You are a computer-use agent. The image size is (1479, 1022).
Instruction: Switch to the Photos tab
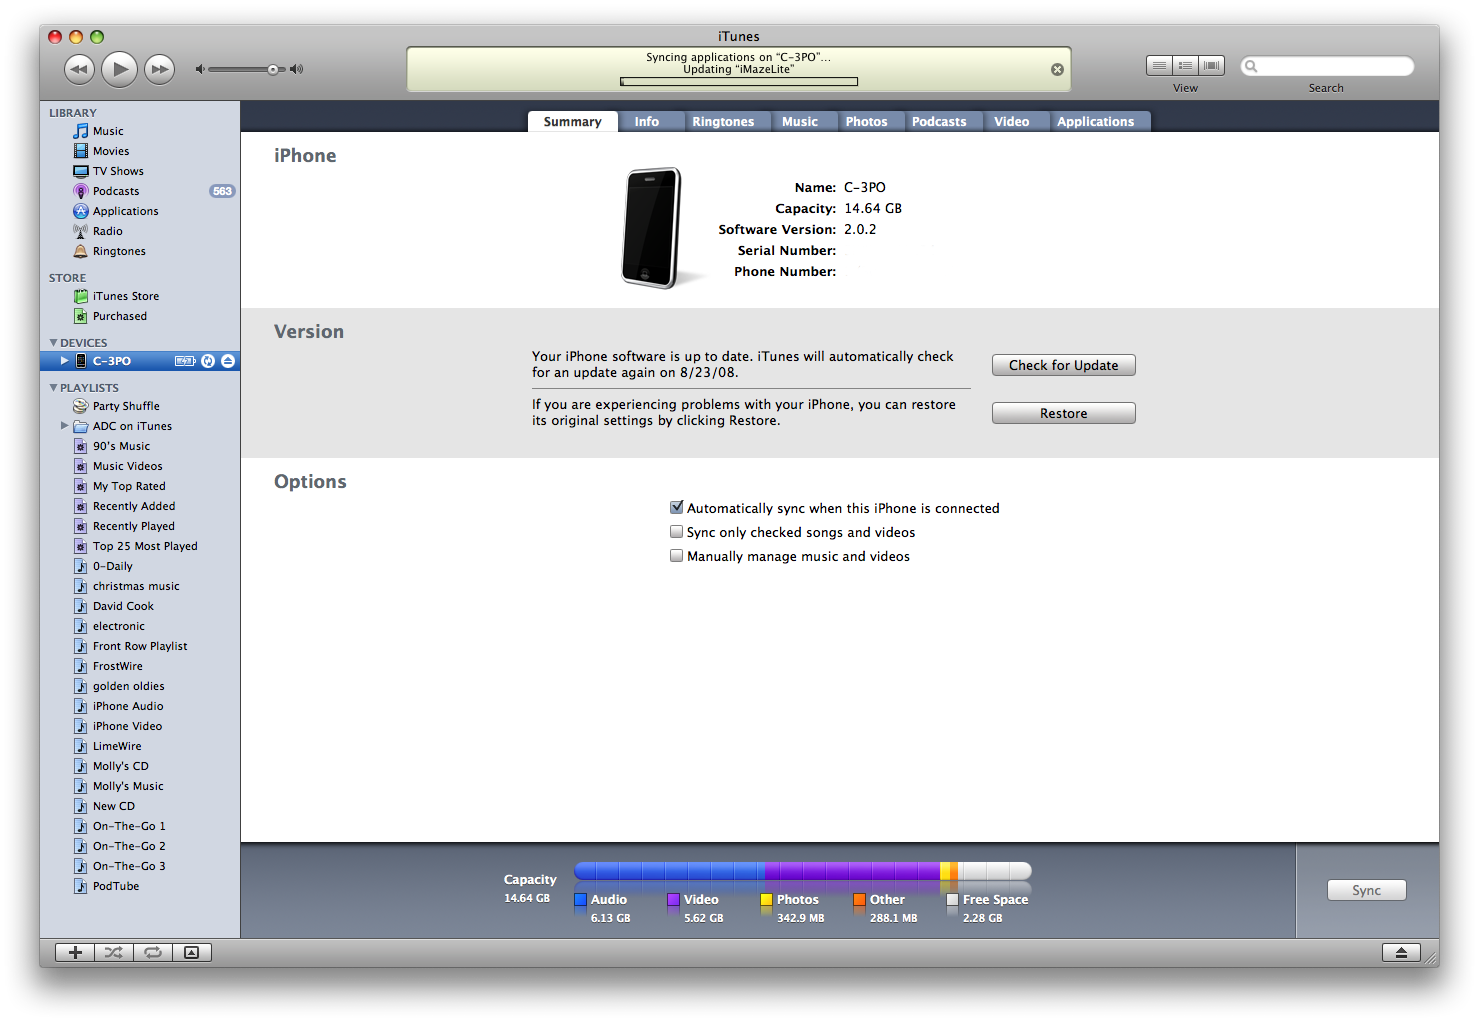[x=866, y=122]
